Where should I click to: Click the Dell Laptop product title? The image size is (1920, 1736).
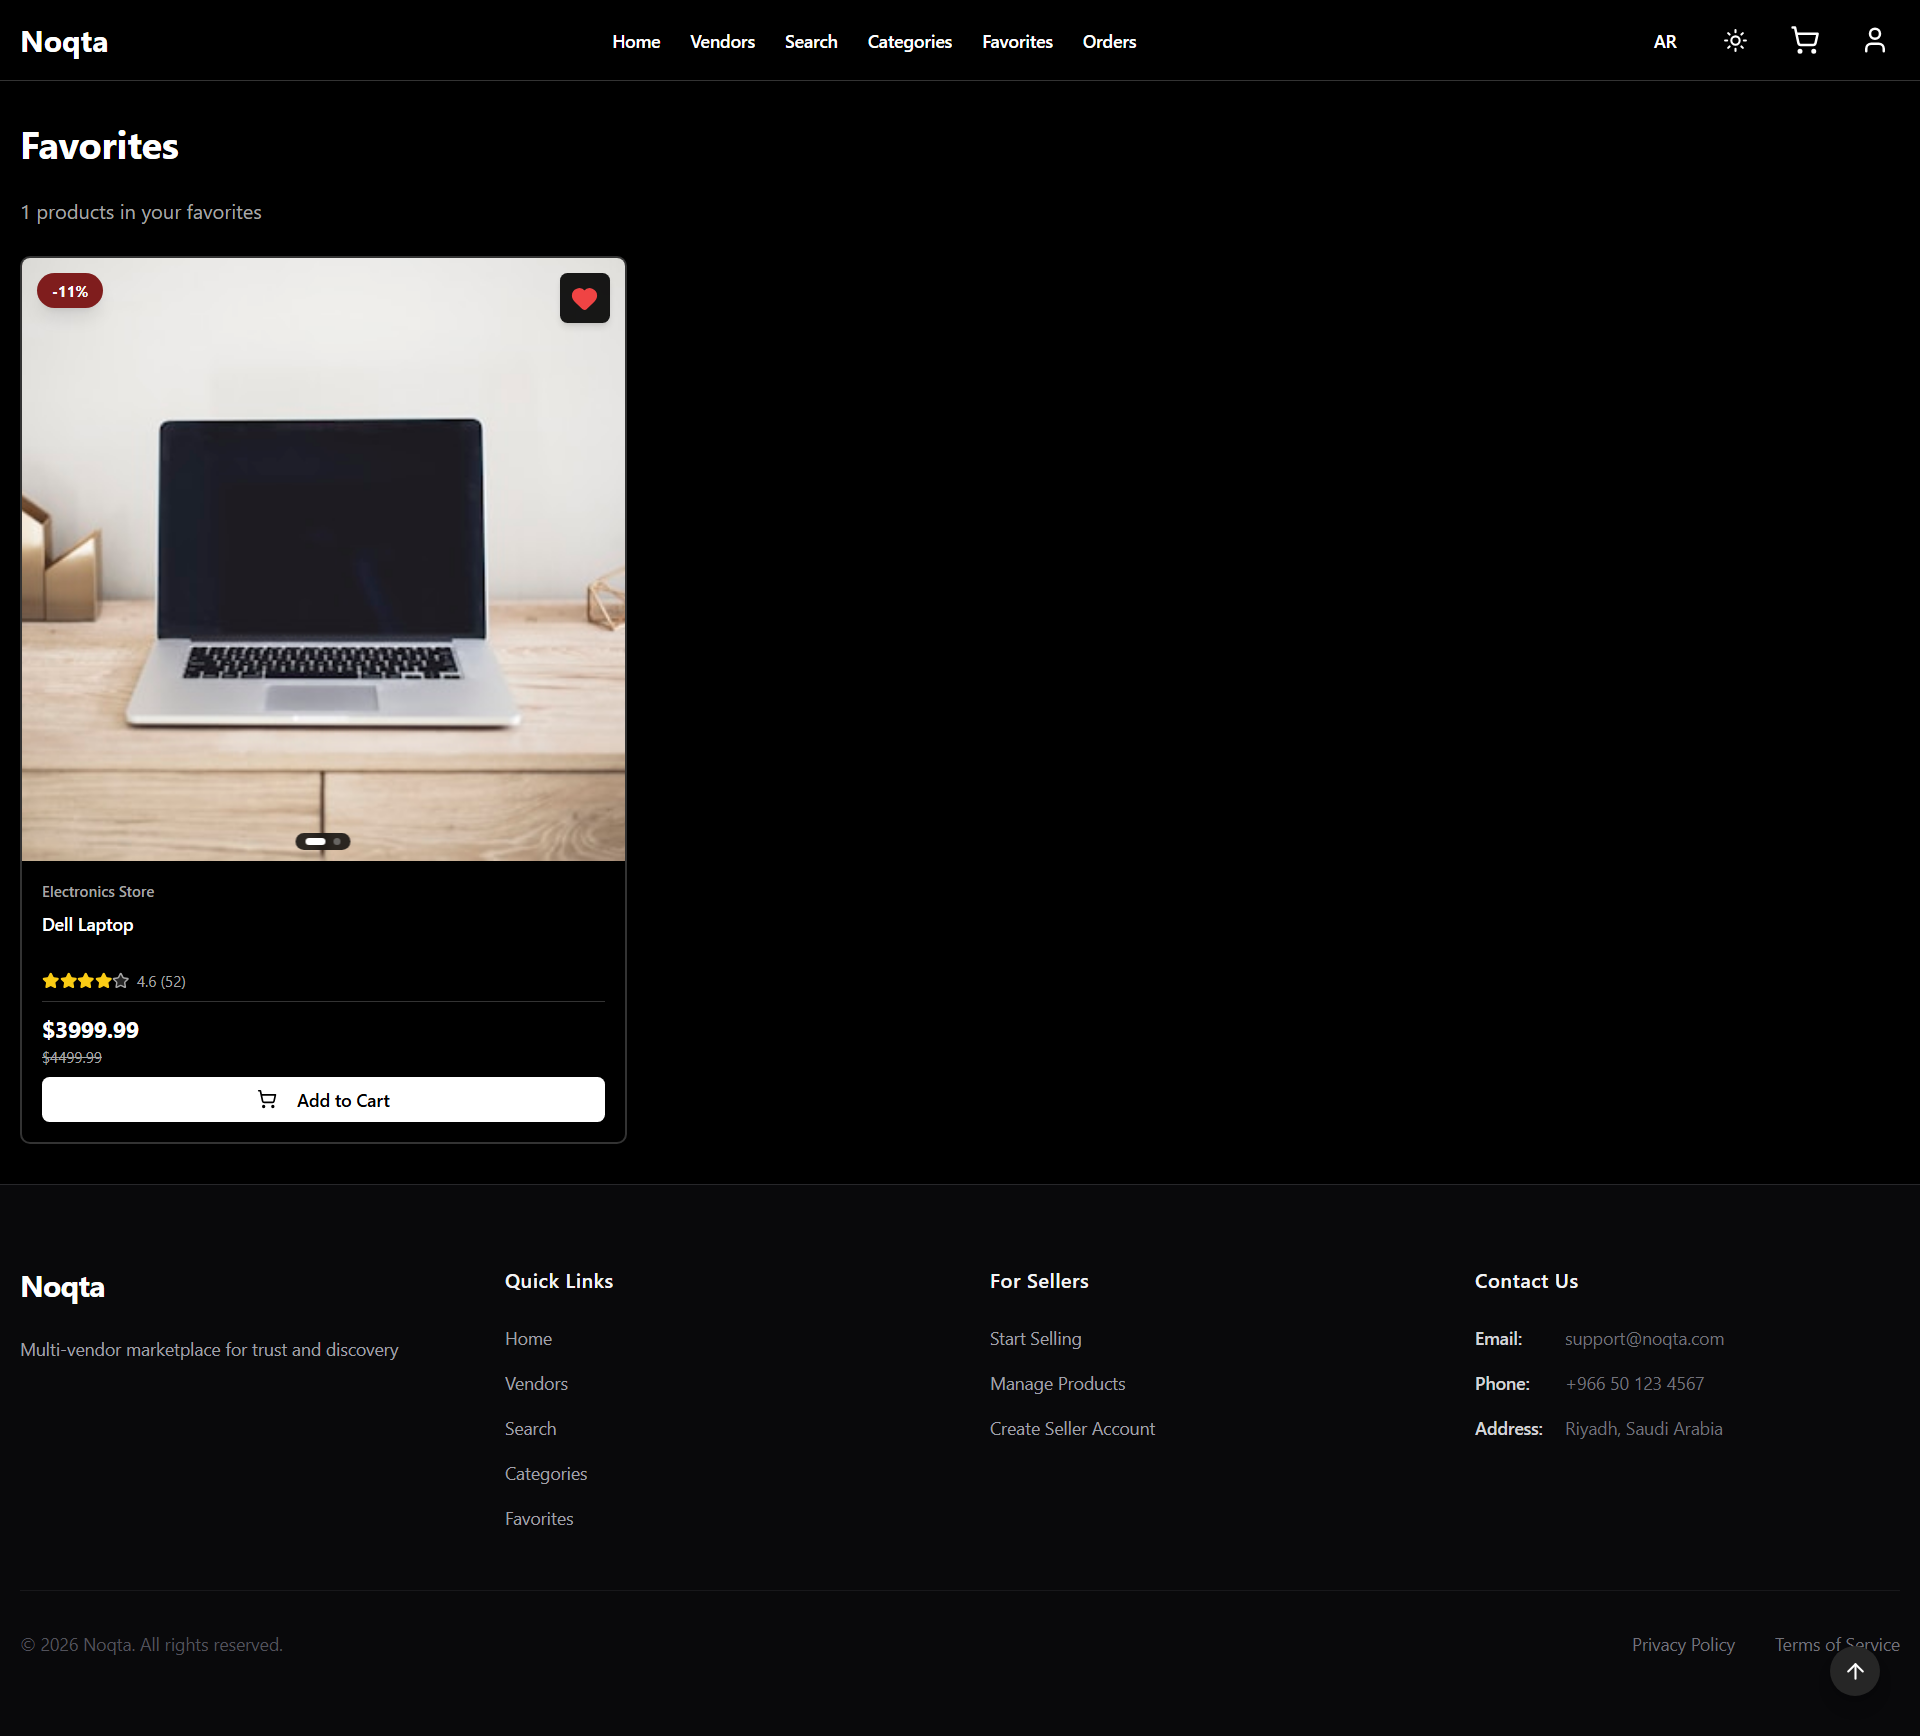(88, 925)
